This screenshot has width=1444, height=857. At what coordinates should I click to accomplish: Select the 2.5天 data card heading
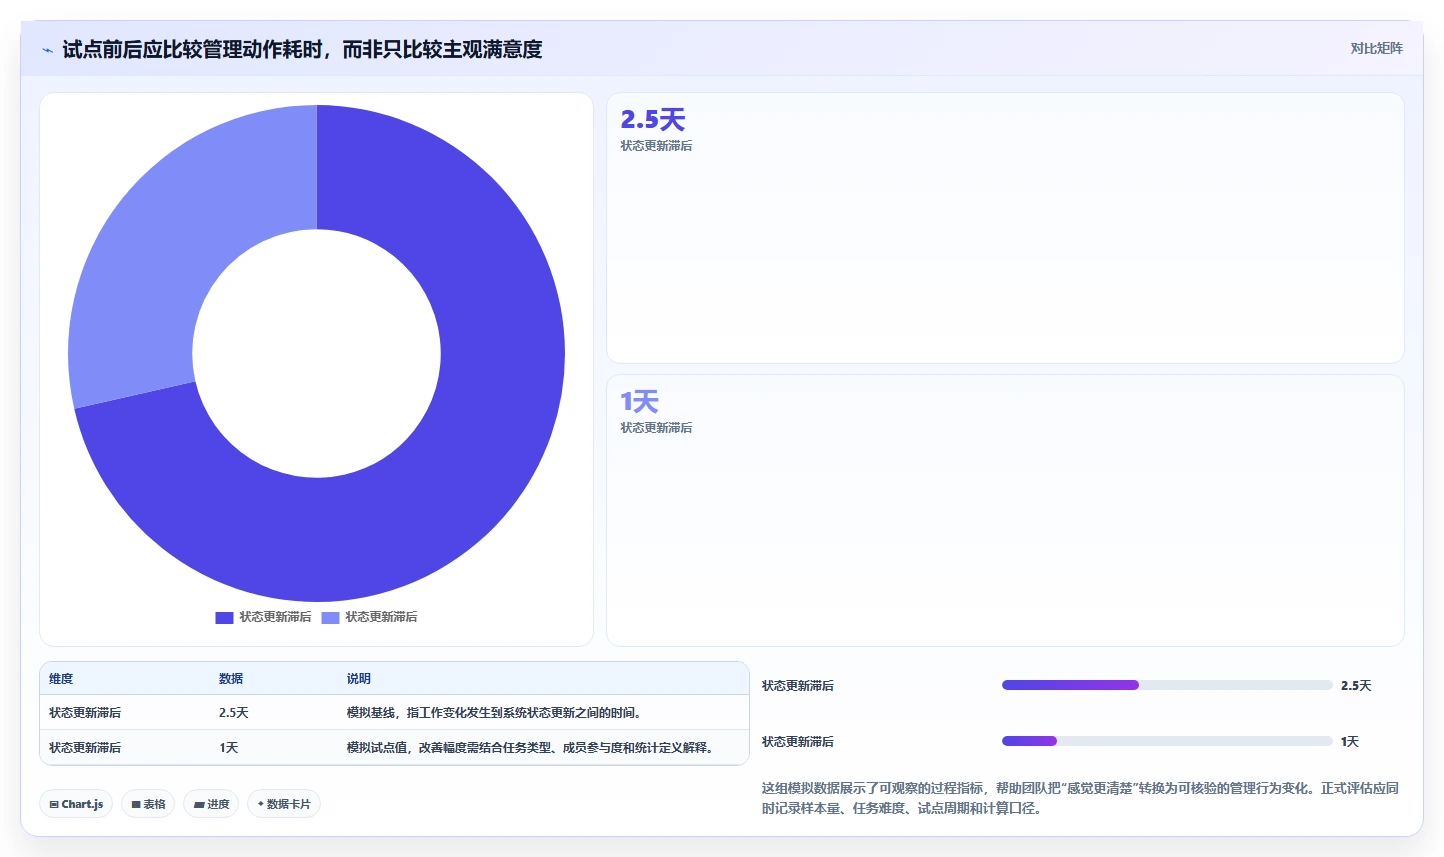coord(653,119)
